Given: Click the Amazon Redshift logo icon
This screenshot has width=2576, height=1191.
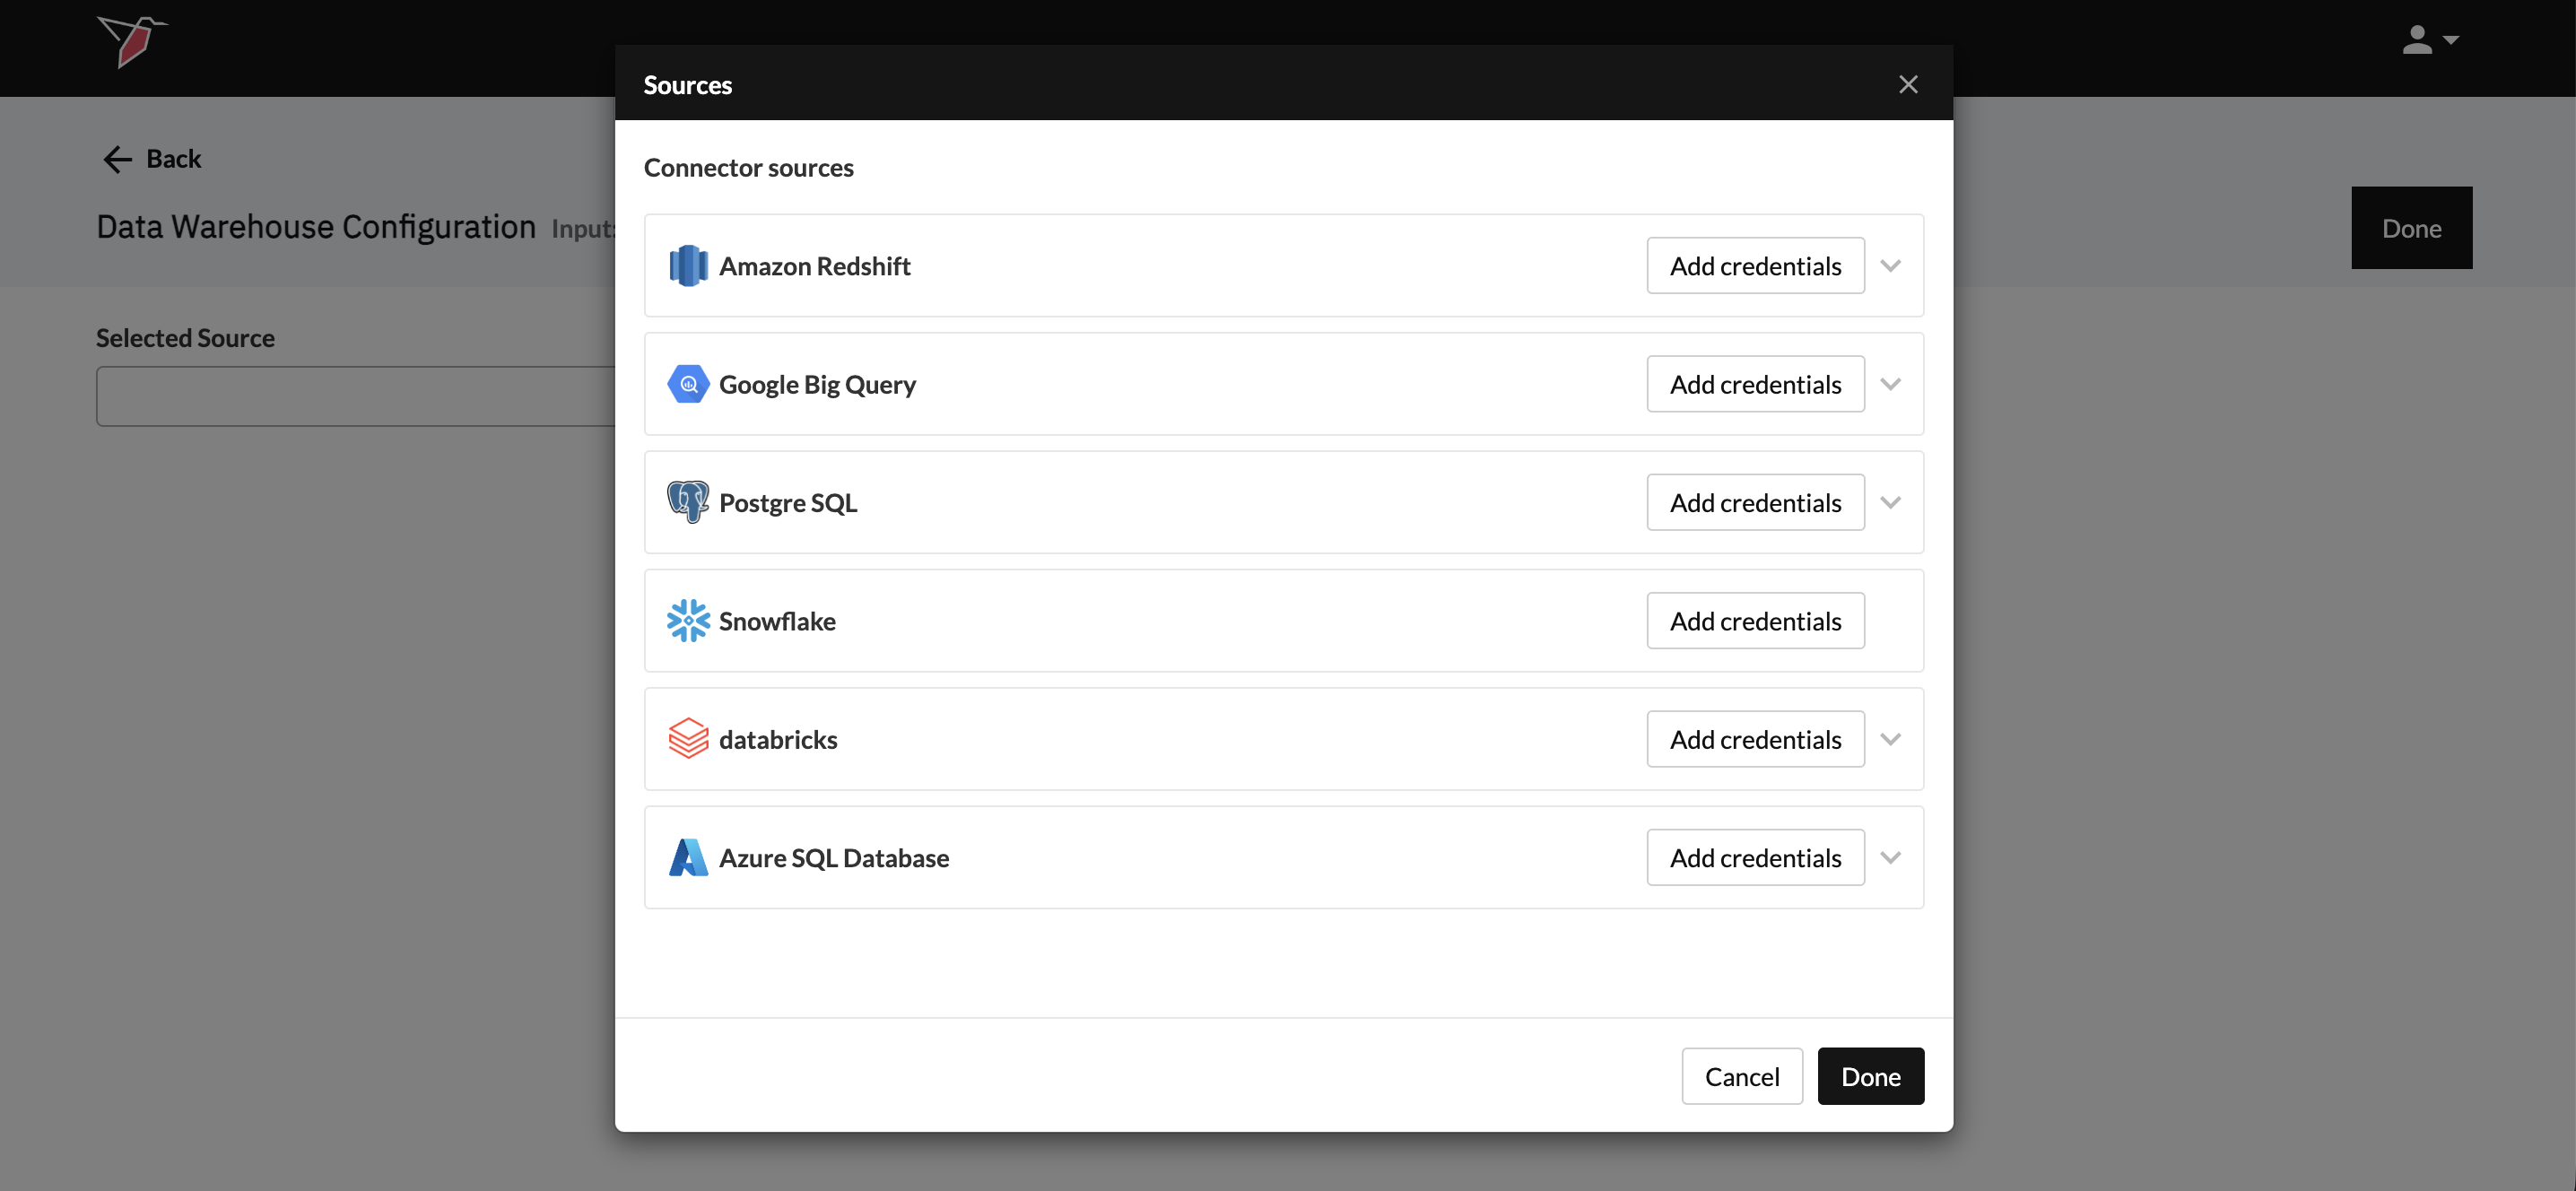Looking at the screenshot, I should (x=688, y=266).
